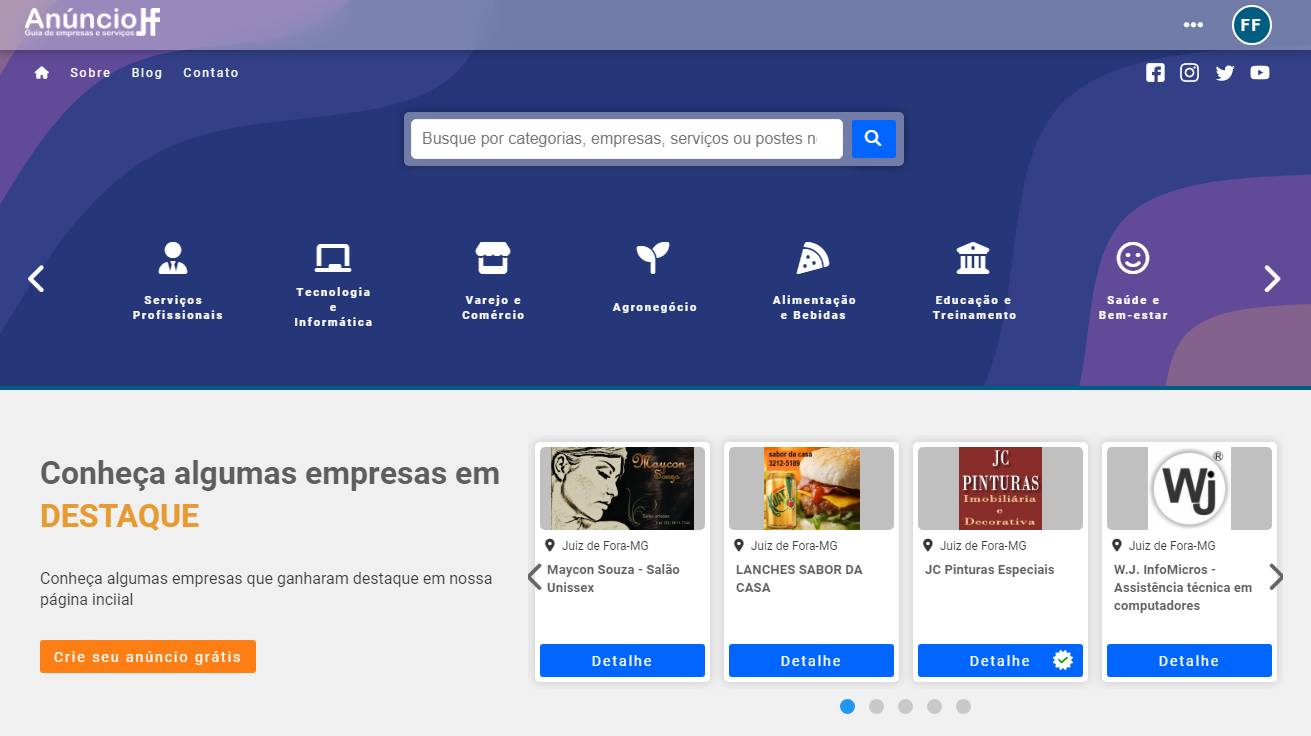This screenshot has width=1311, height=736.
Task: Click the W.J. InfoMicros logo thumbnail
Action: pyautogui.click(x=1189, y=488)
